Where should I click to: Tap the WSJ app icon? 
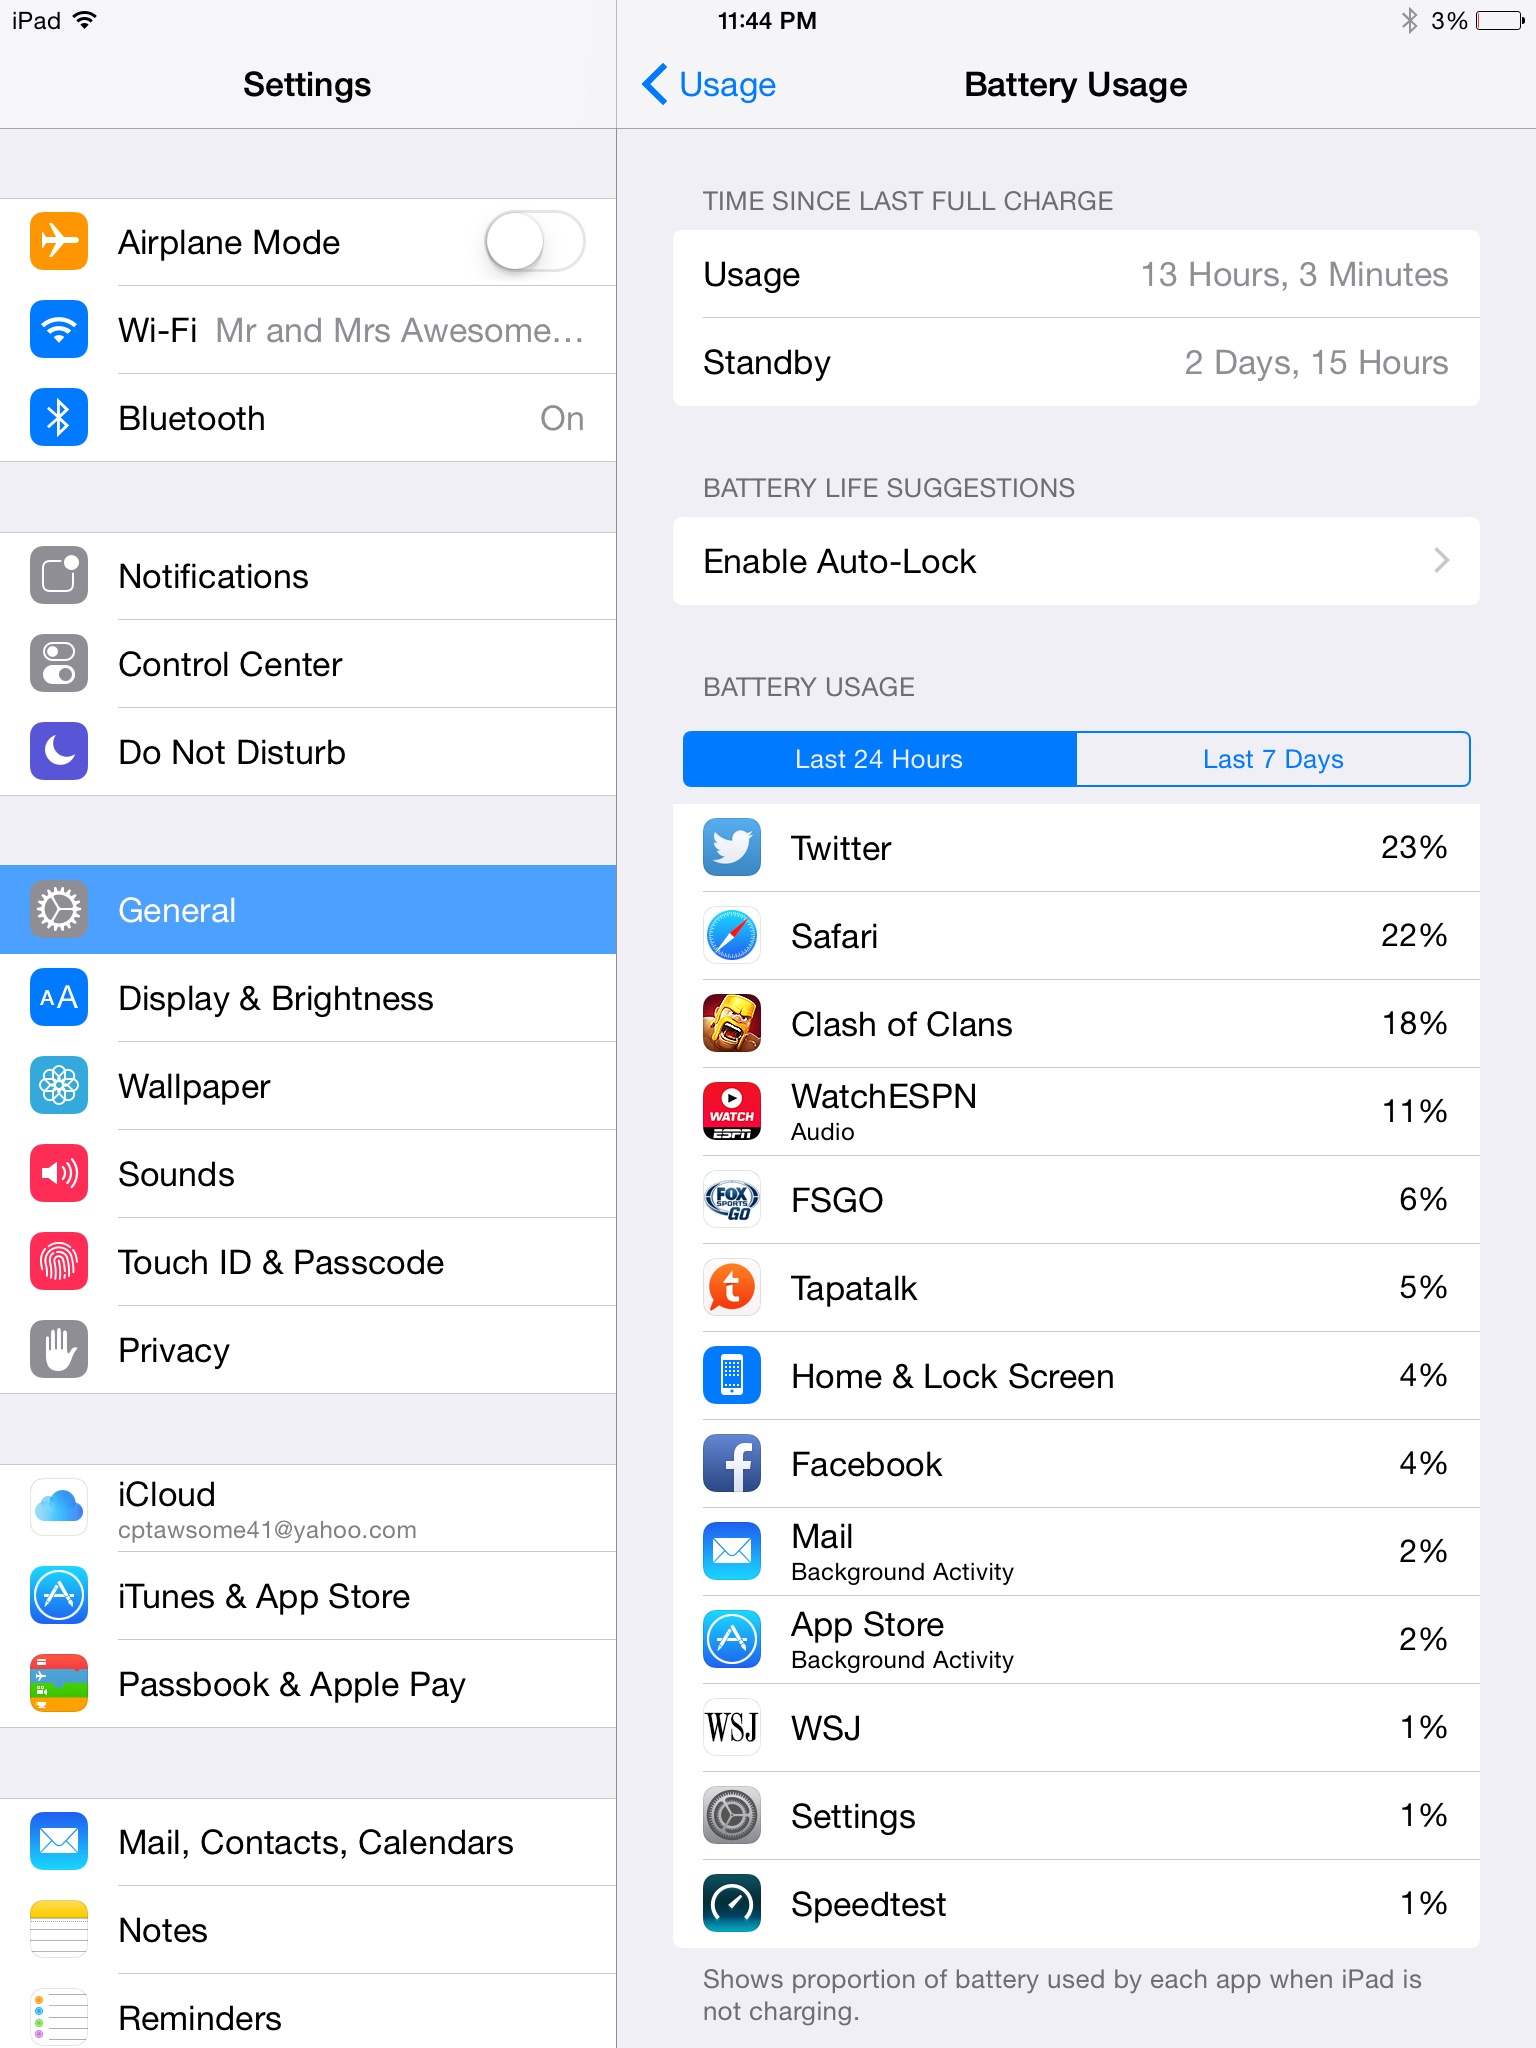[732, 1727]
